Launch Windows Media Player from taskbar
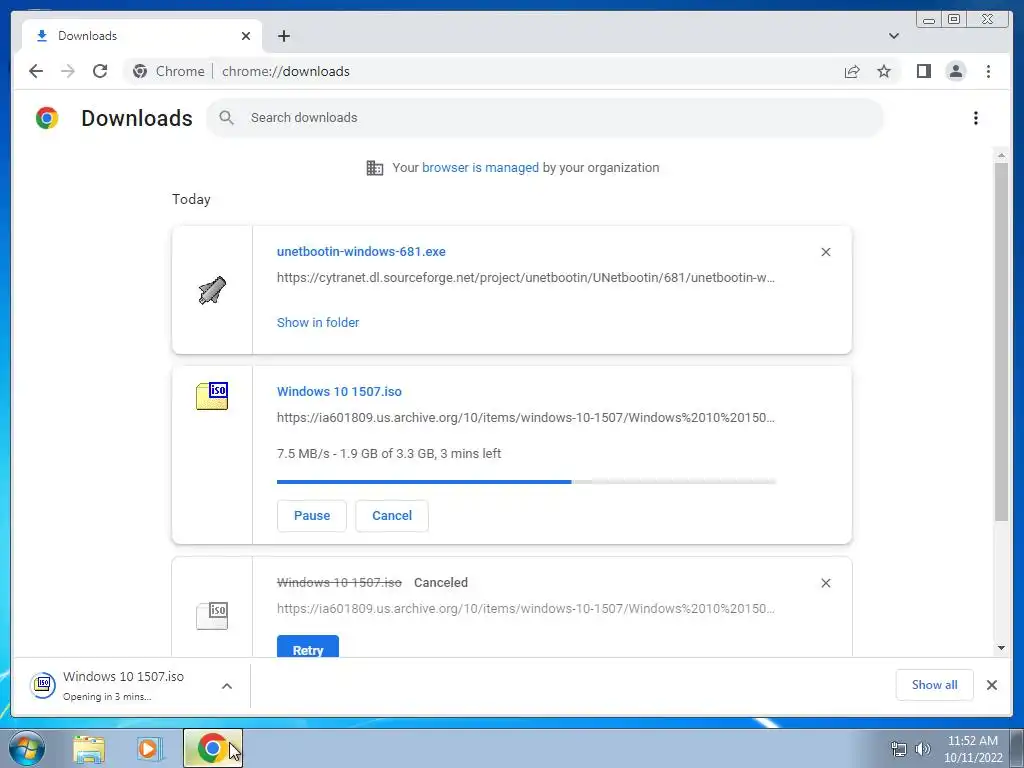 (150, 748)
